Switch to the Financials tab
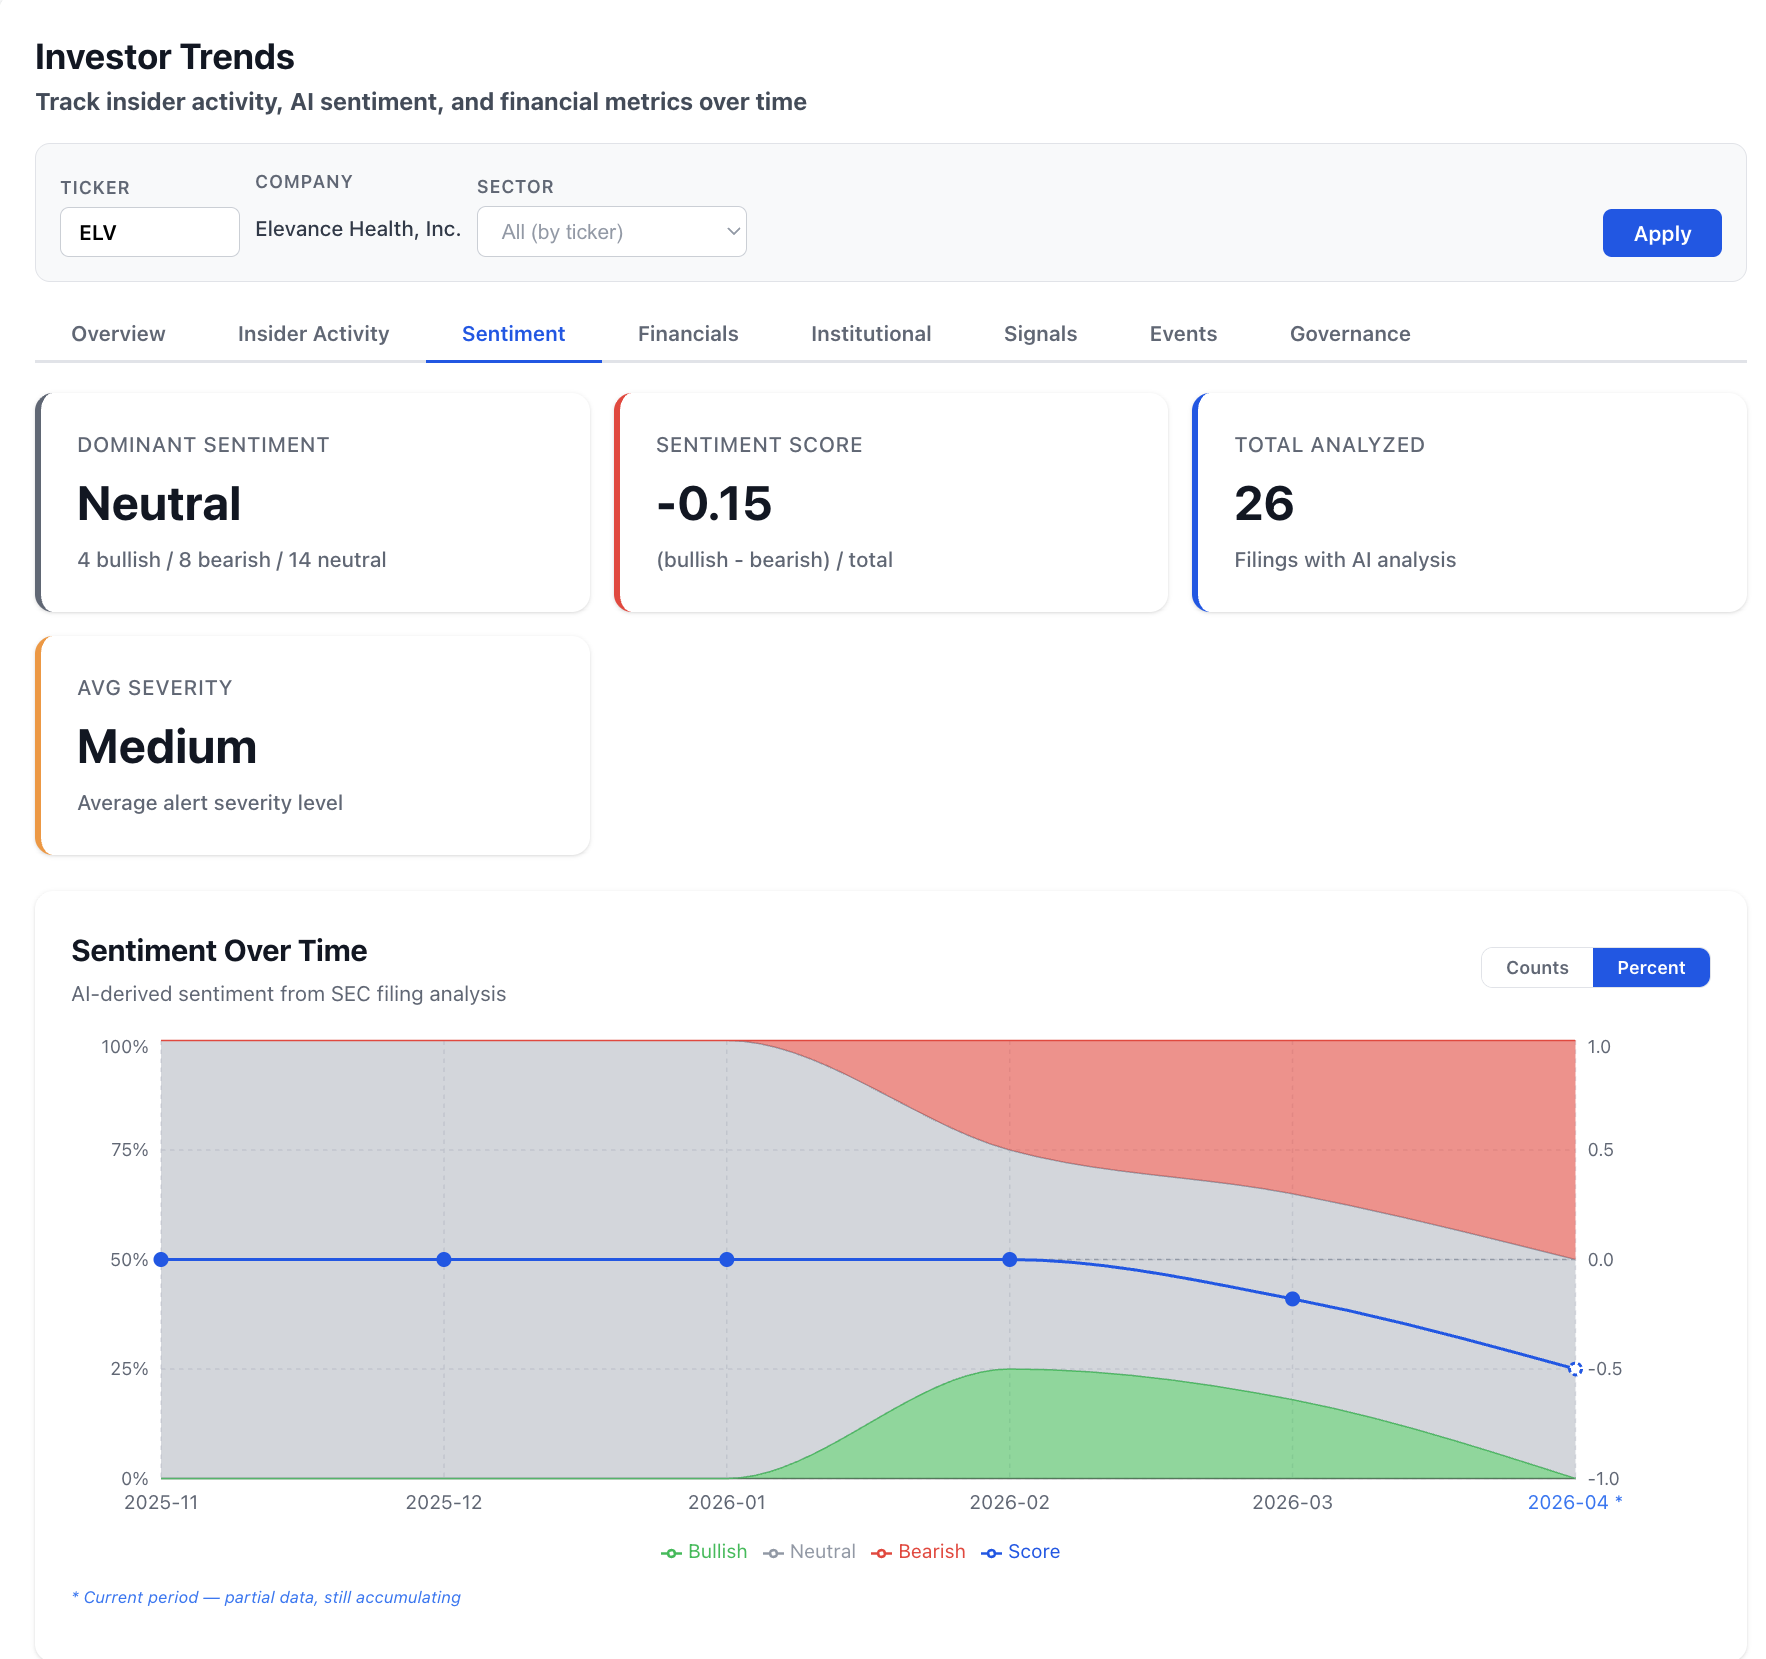The width and height of the screenshot is (1766, 1659). point(688,334)
